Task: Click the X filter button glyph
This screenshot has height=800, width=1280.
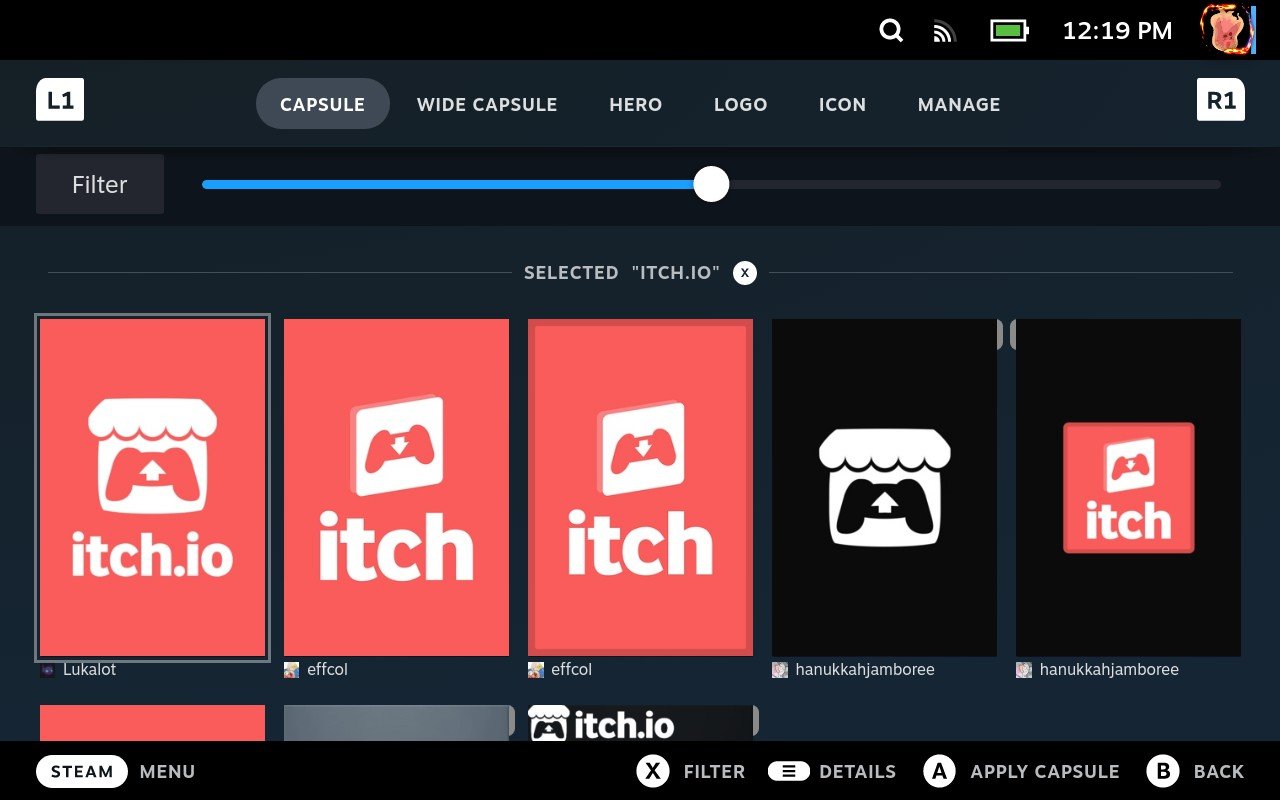Action: tap(652, 771)
